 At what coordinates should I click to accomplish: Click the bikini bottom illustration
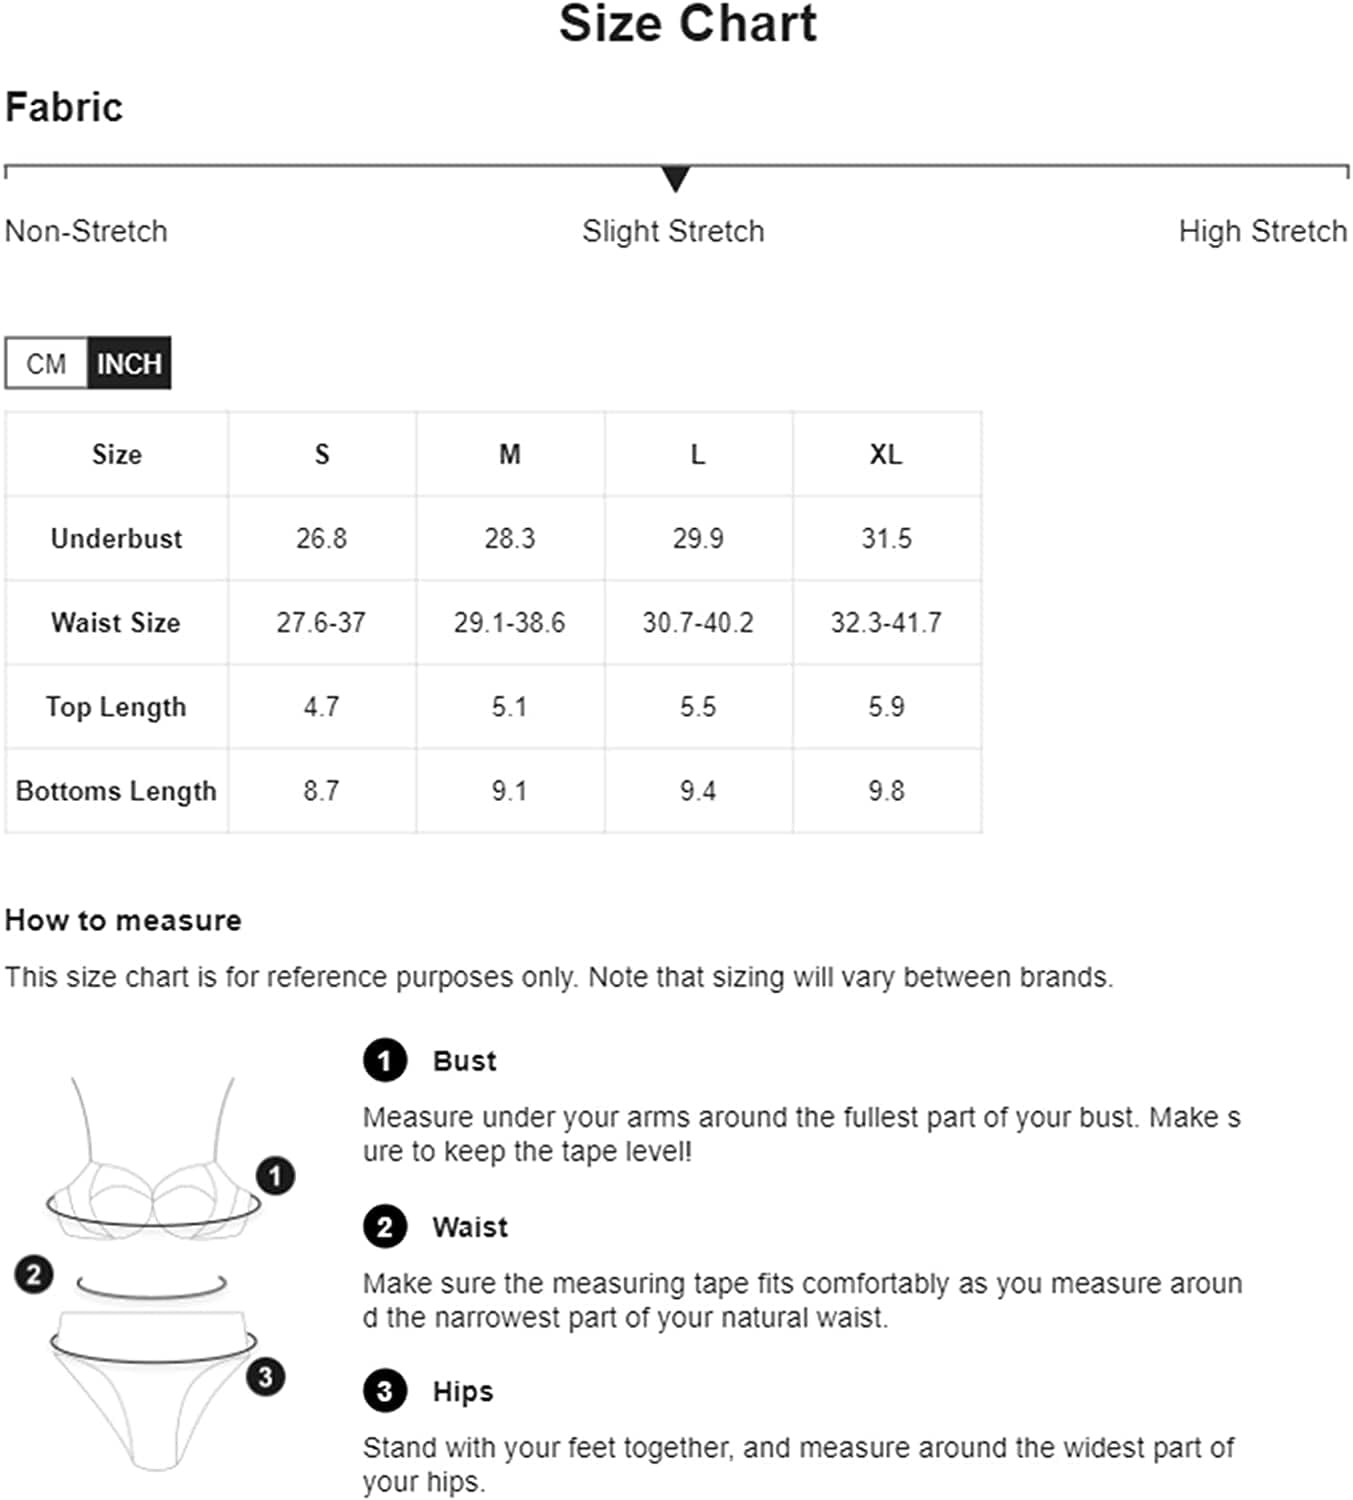click(x=153, y=1390)
